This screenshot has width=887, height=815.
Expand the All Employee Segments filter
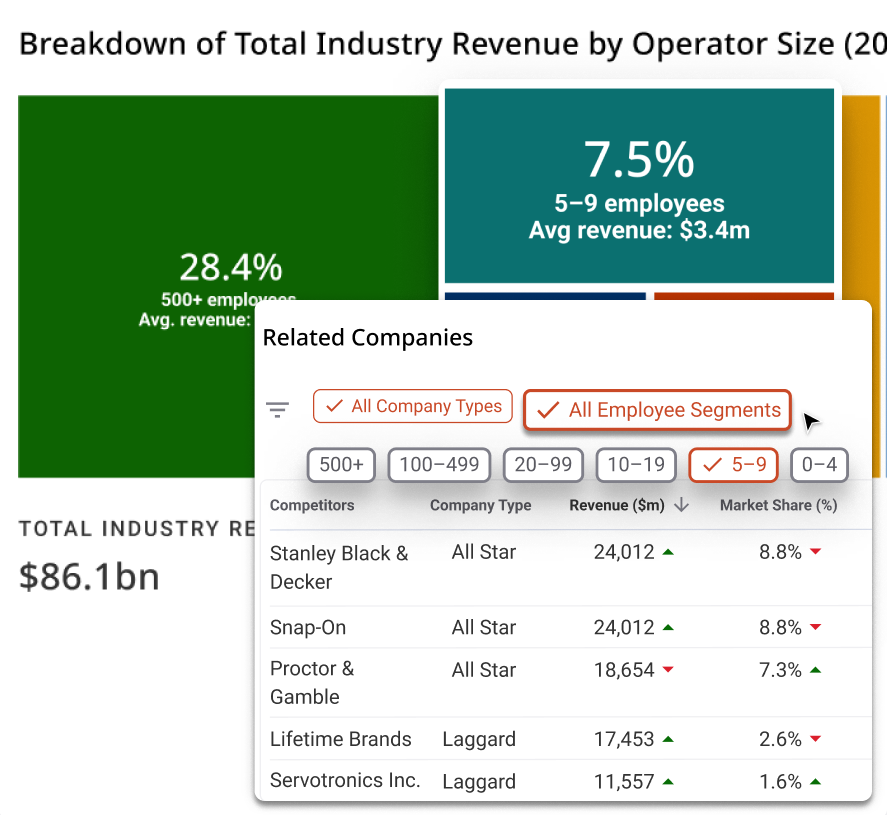(x=658, y=410)
